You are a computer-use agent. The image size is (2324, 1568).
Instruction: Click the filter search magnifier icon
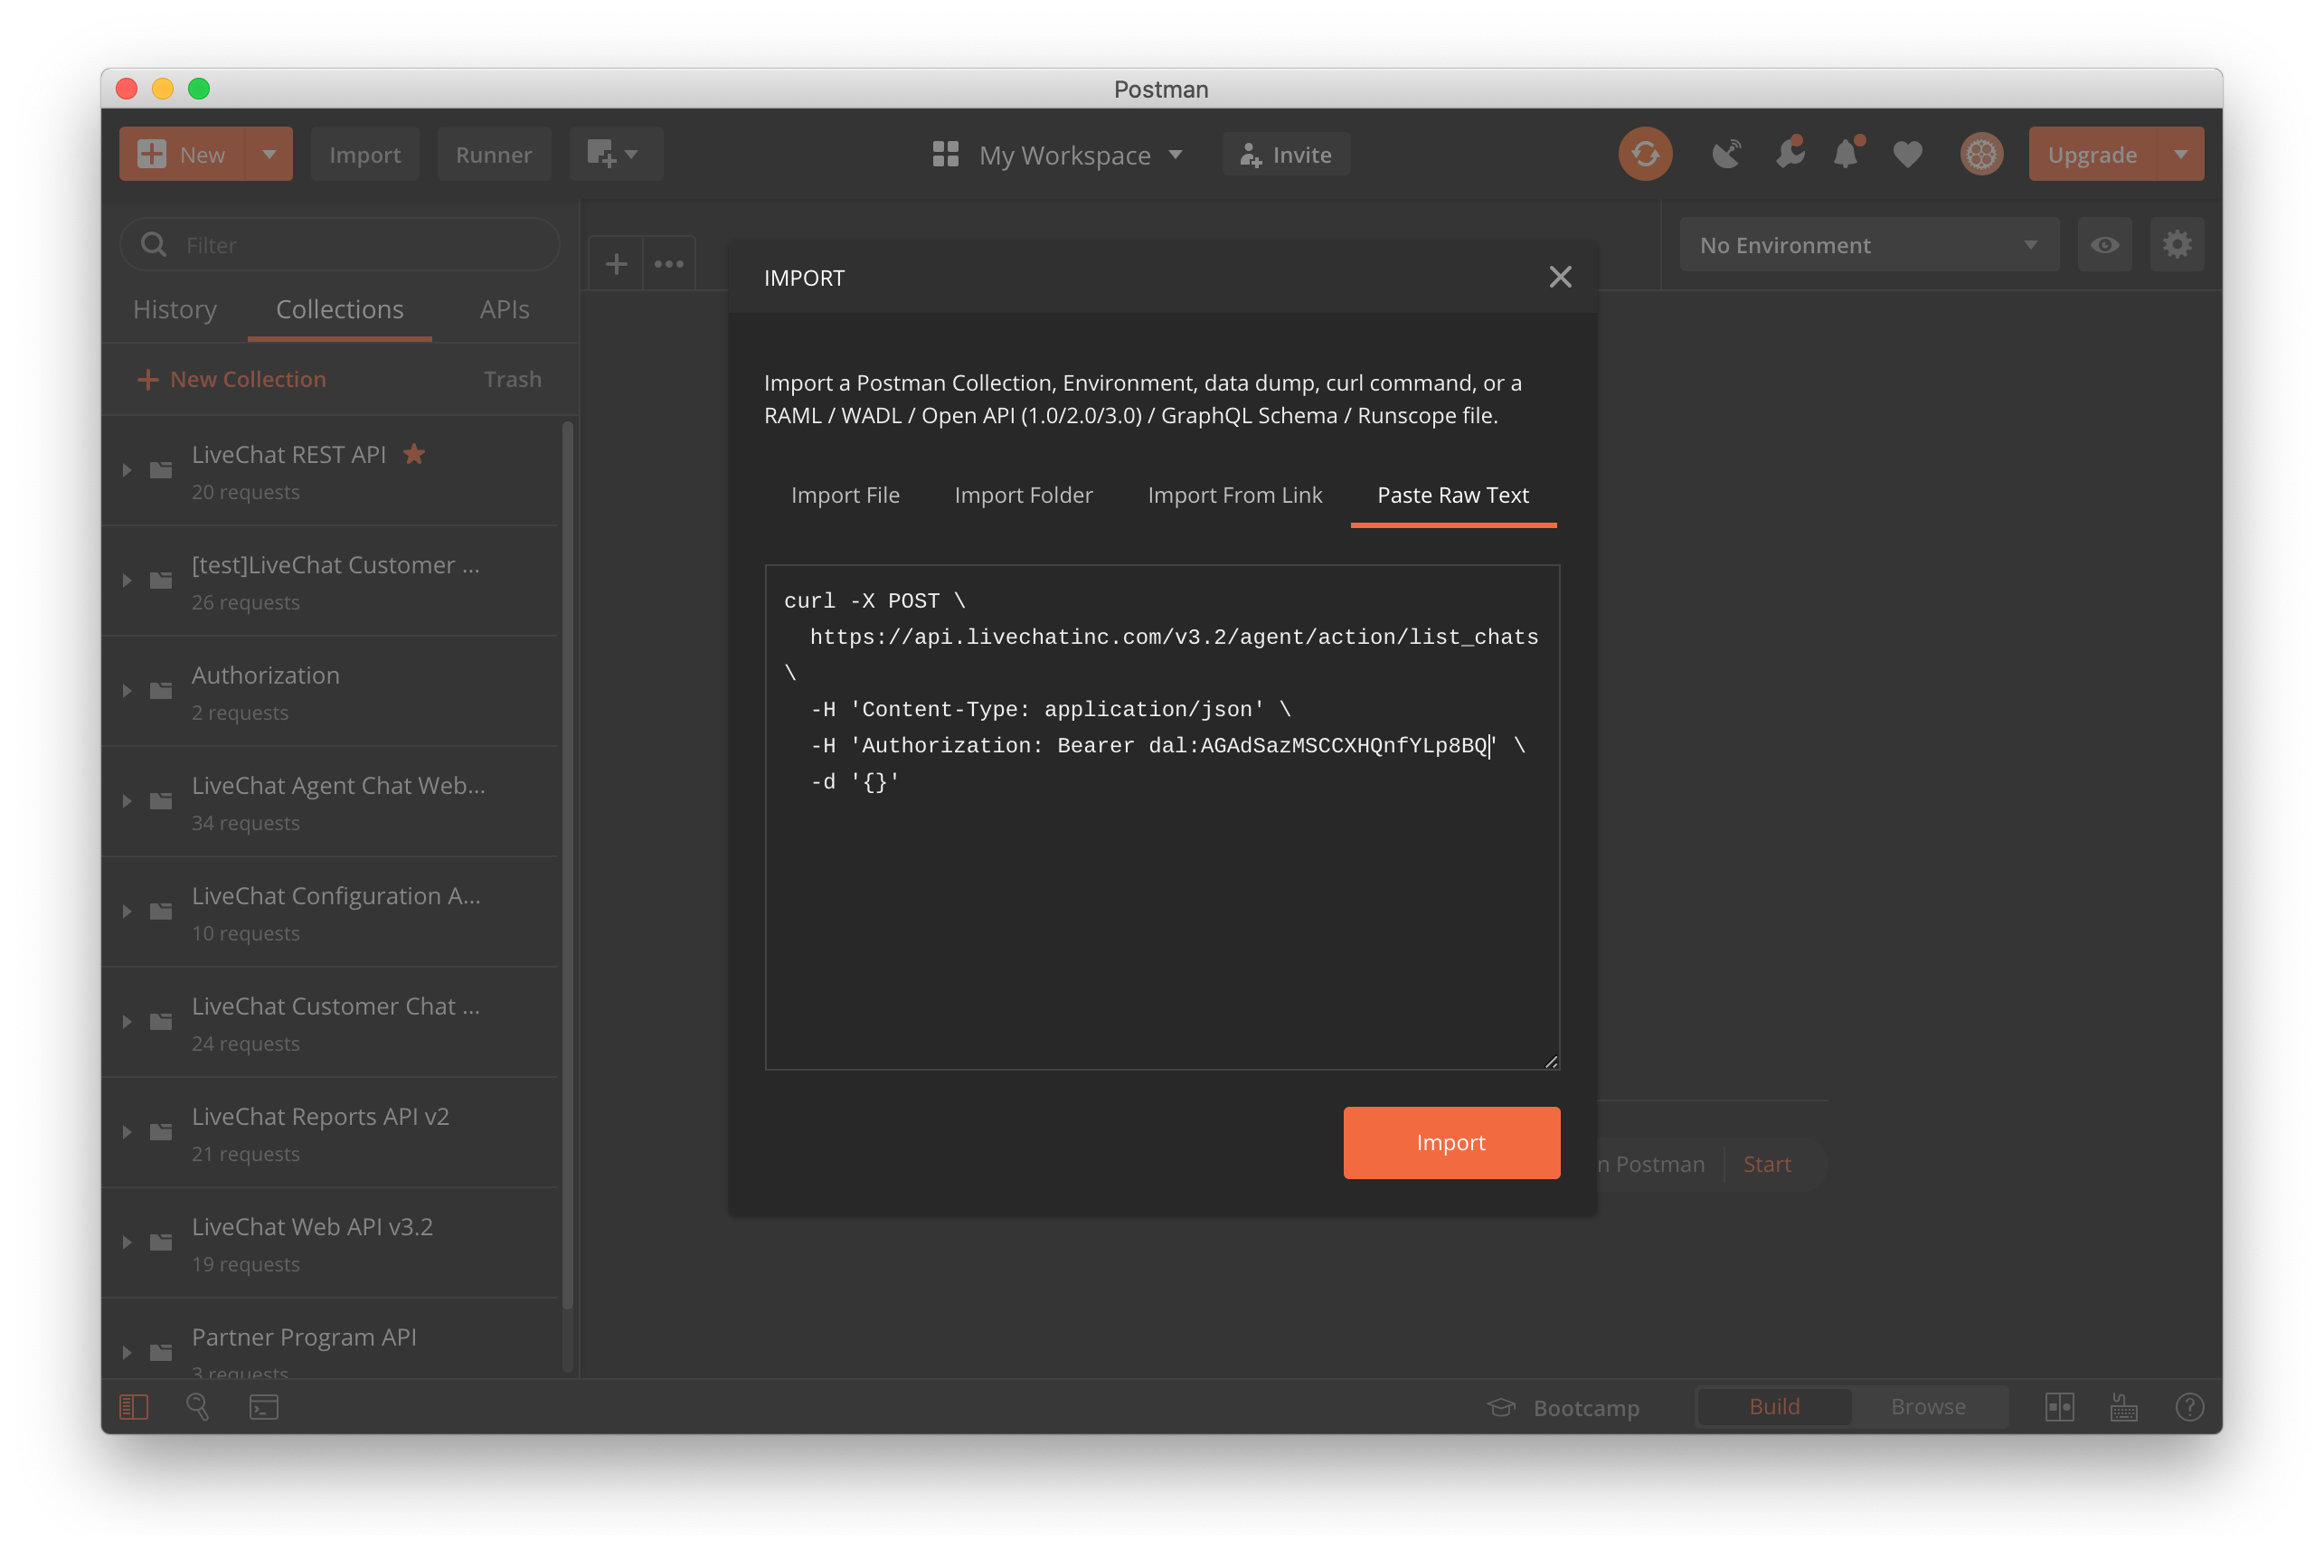click(153, 244)
